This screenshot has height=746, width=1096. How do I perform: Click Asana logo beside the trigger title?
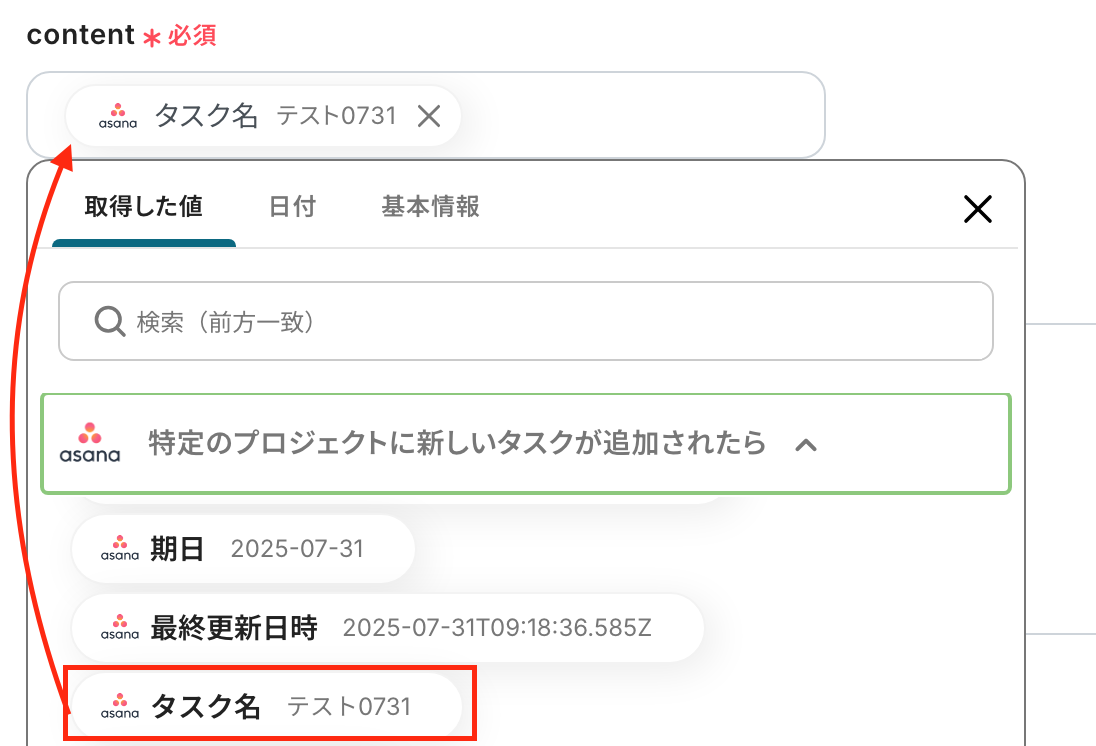[90, 443]
